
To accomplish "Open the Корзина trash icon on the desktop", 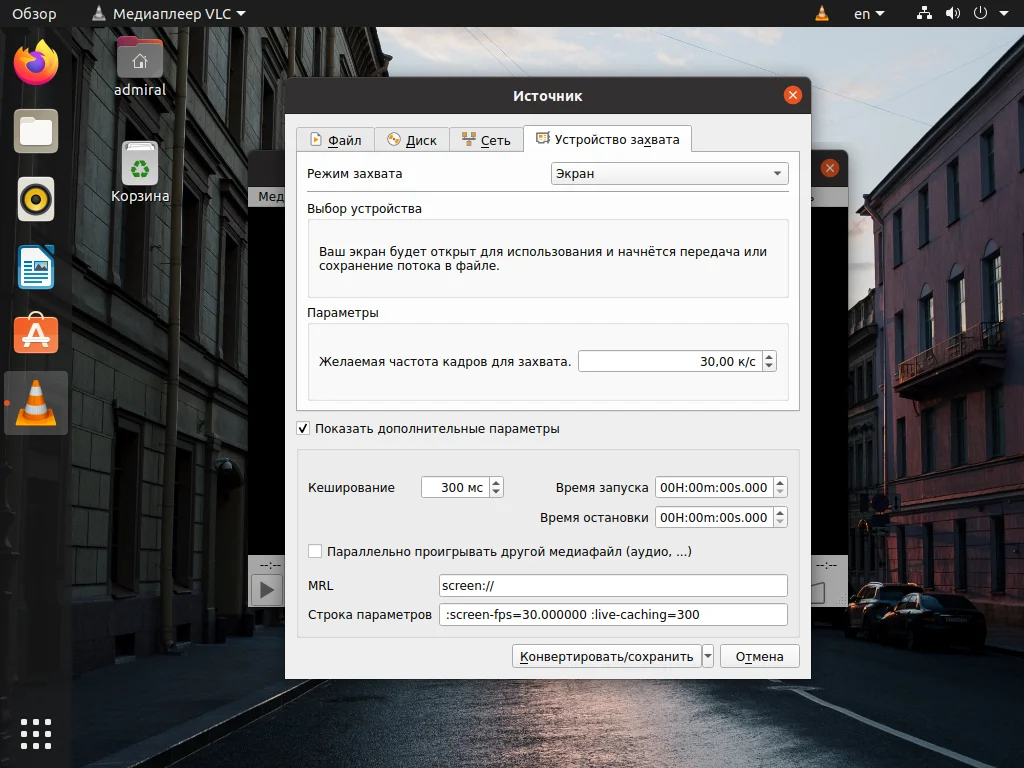I will (139, 162).
